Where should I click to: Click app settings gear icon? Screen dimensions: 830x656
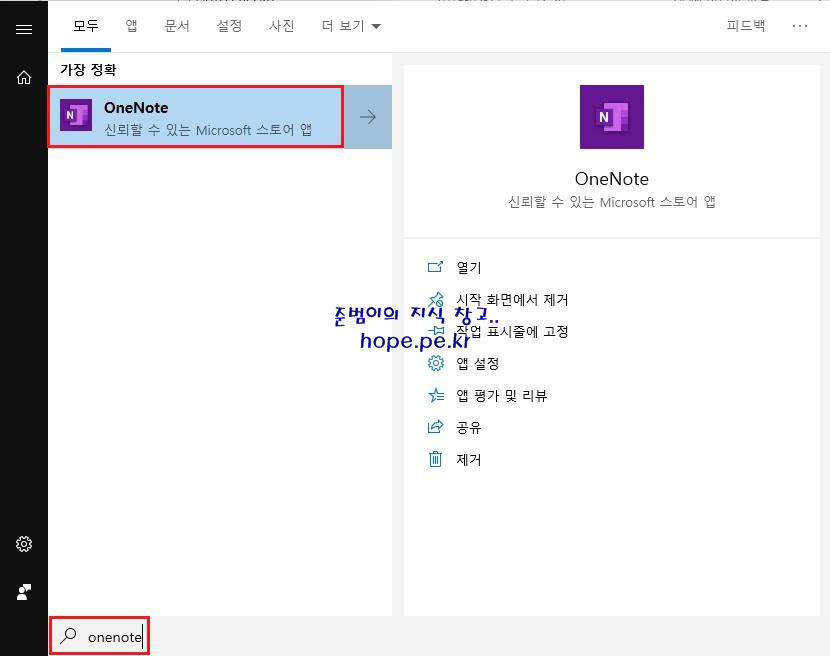pos(436,363)
